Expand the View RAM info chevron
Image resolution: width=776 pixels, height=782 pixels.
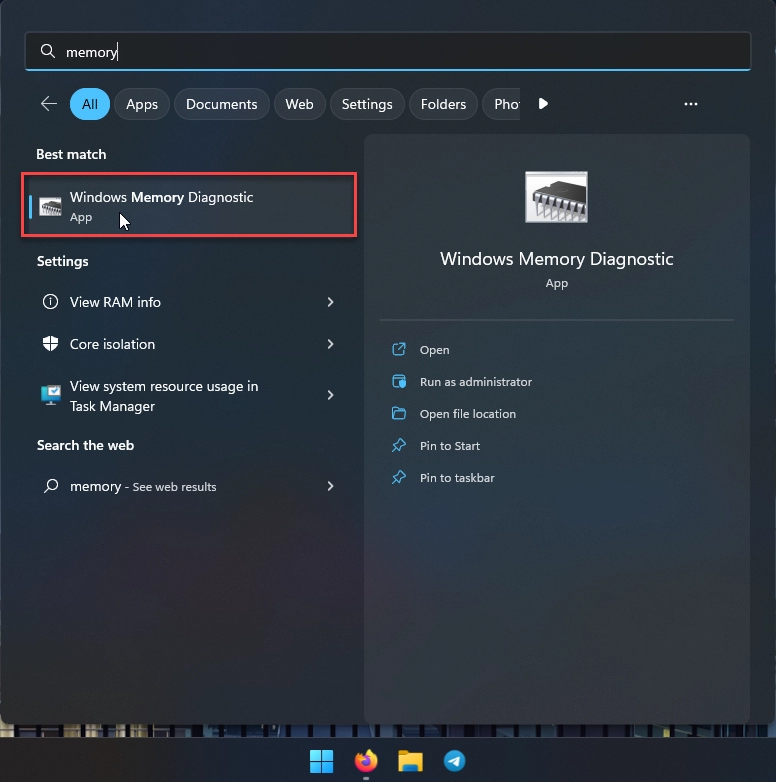pos(330,302)
